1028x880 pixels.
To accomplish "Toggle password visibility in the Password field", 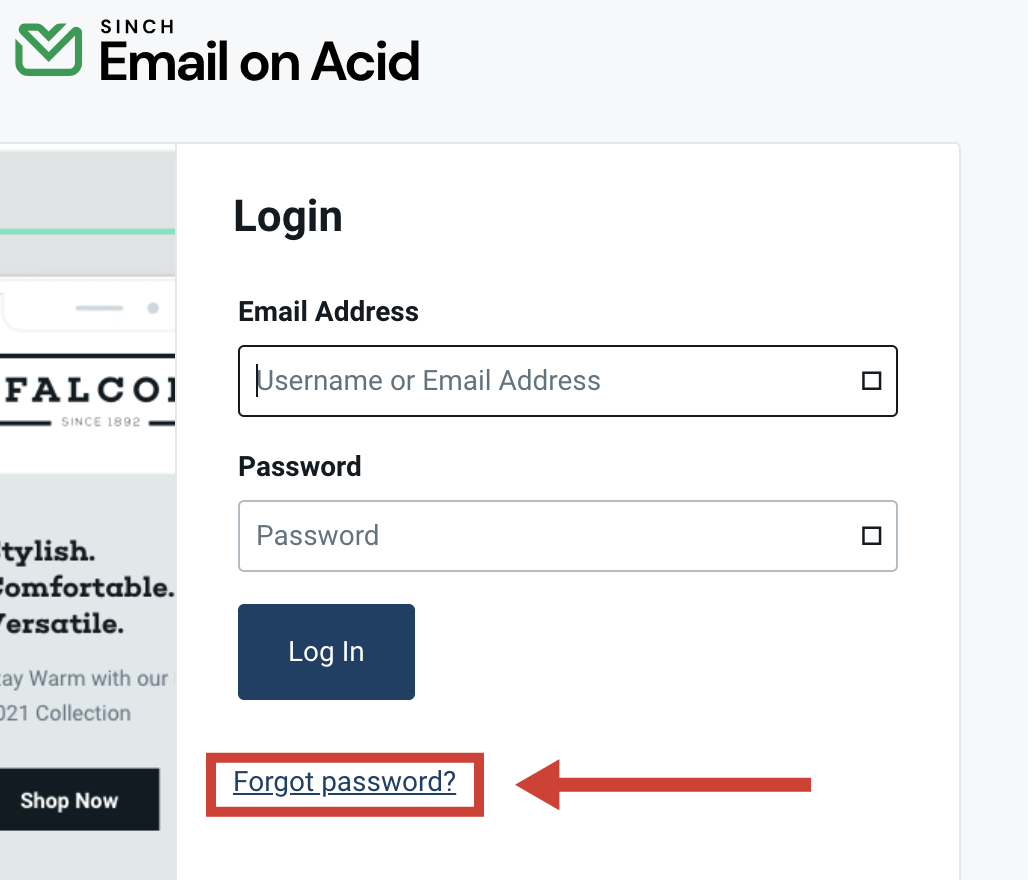I will pos(871,536).
